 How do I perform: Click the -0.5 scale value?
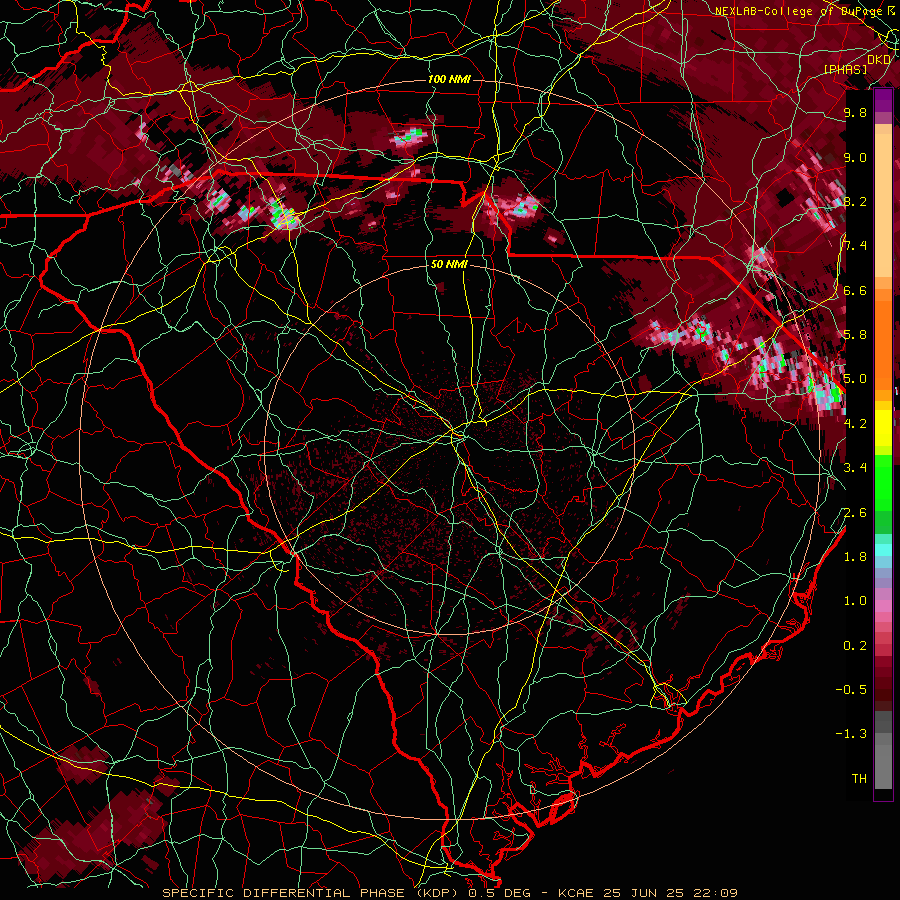point(851,690)
